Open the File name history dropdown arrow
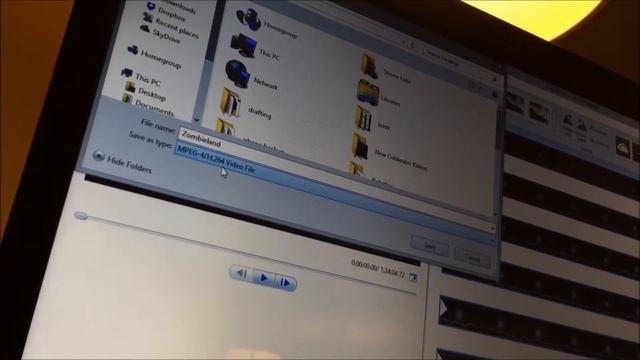The height and width of the screenshot is (360, 640). pos(493,229)
